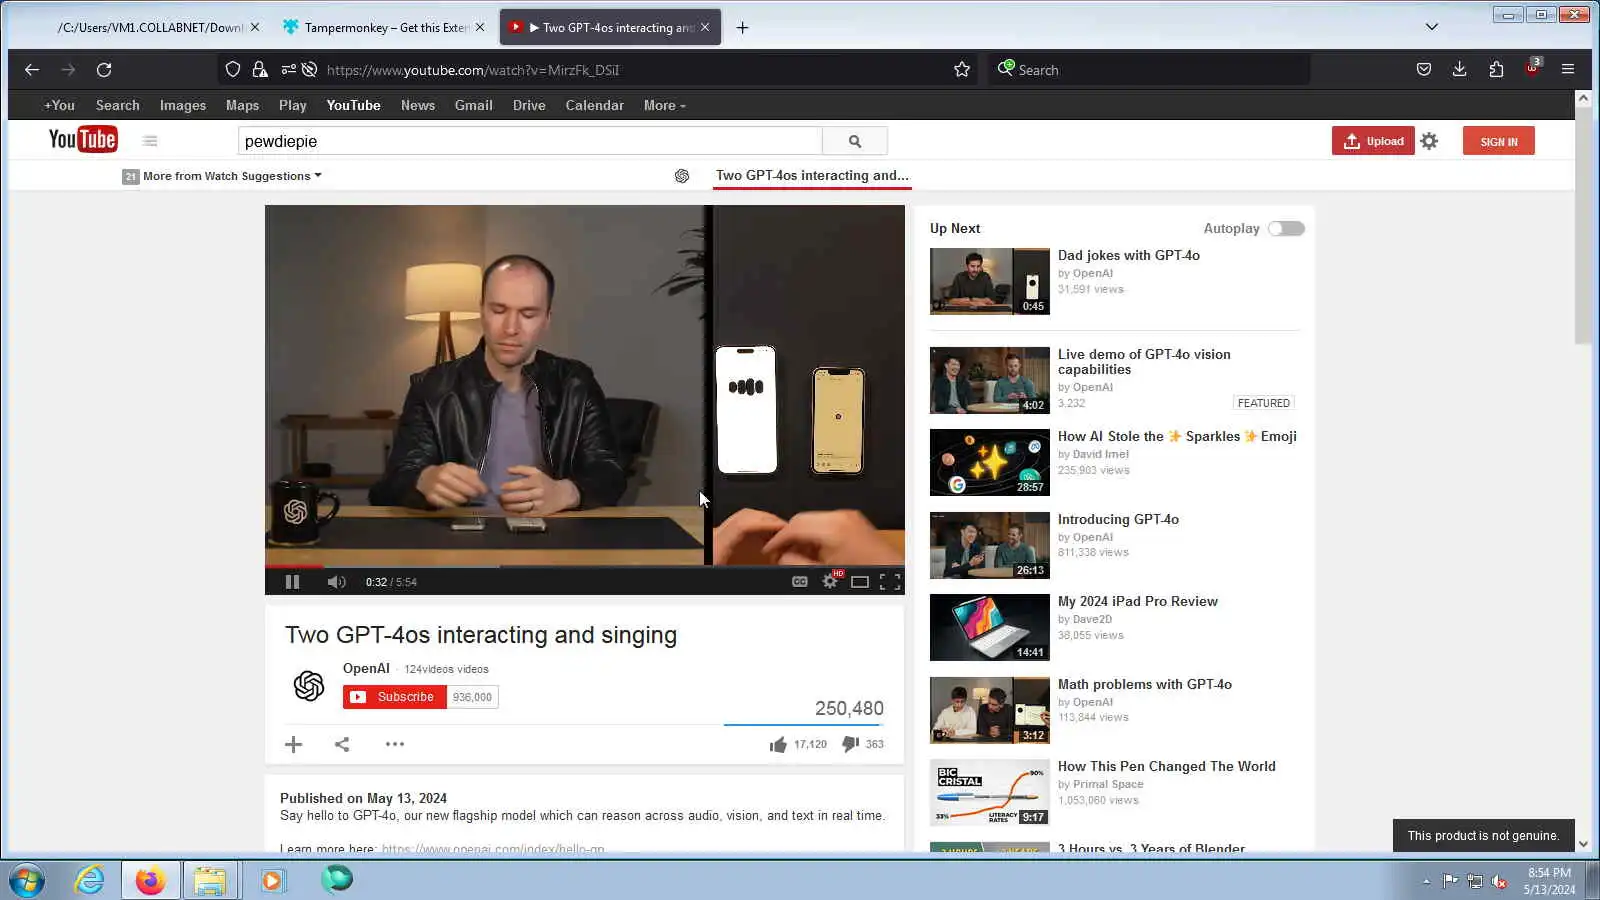Open the Windows Start menu

pos(27,881)
